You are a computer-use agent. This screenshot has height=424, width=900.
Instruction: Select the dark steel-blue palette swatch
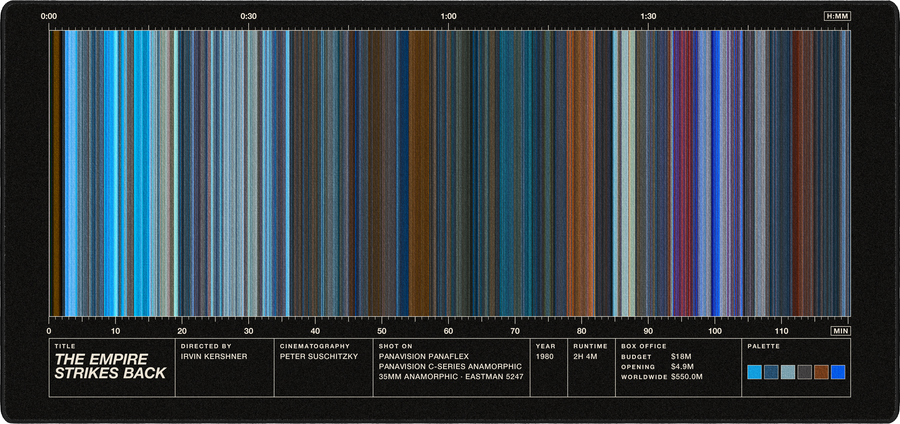771,372
